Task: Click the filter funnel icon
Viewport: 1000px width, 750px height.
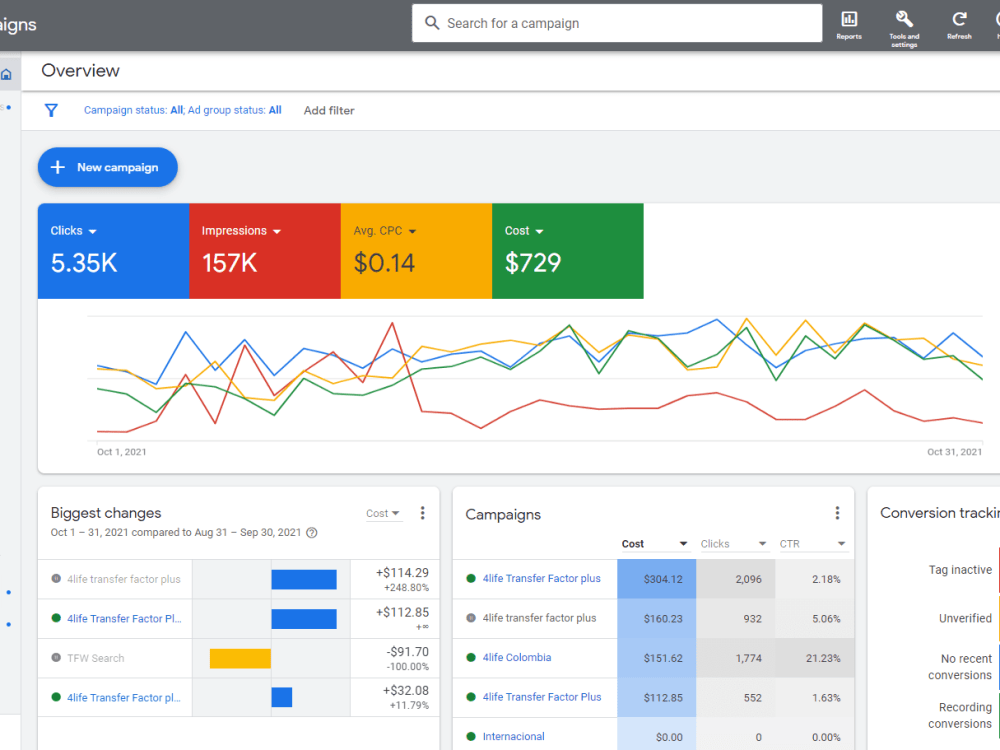Action: (51, 110)
